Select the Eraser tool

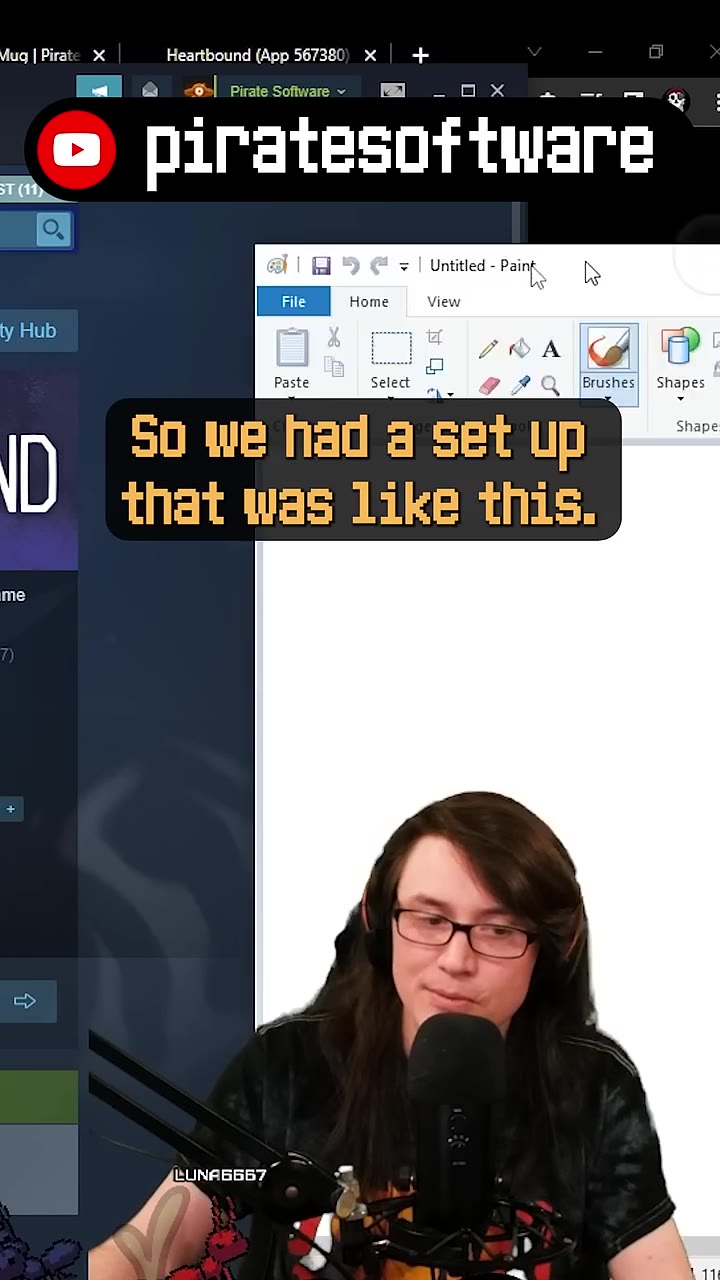click(488, 385)
